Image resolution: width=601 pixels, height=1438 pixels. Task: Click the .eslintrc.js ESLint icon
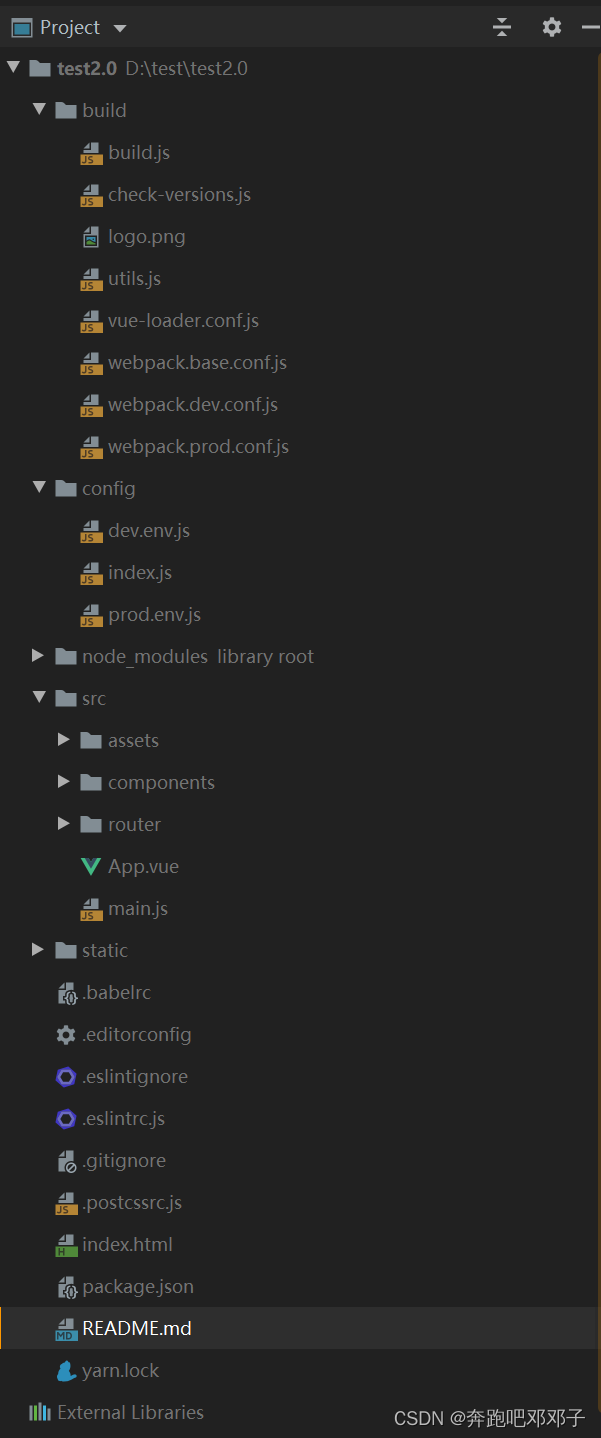66,1119
